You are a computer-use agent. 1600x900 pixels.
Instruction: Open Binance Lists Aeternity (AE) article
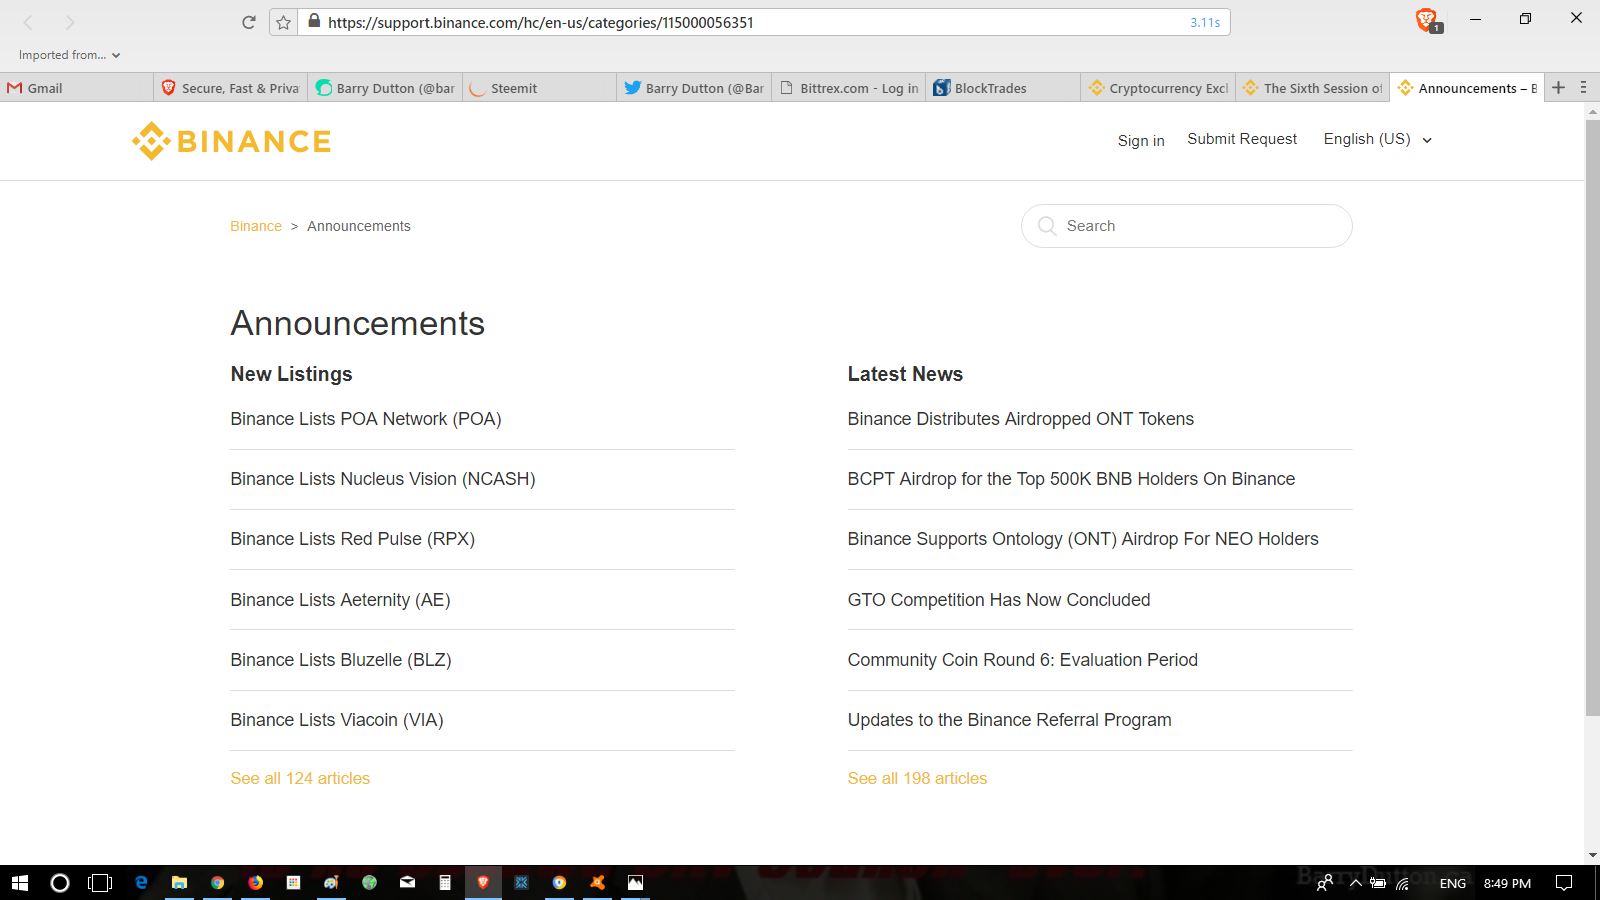click(x=340, y=600)
